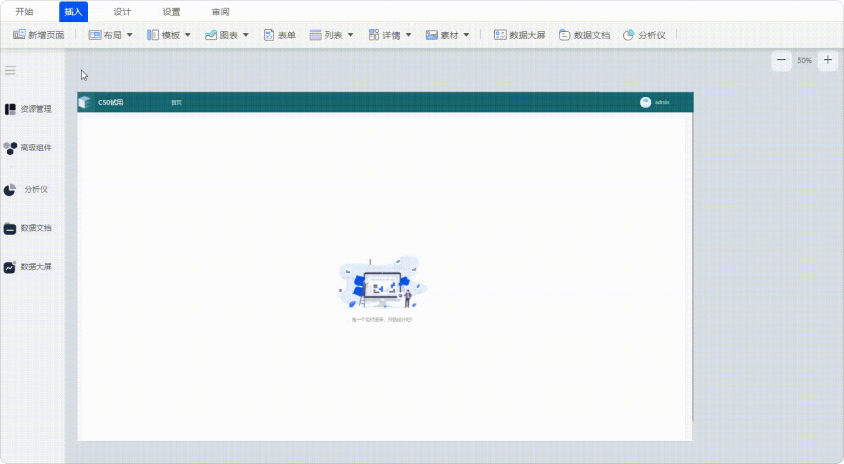Expand the 模板 dropdown menu

pos(168,35)
